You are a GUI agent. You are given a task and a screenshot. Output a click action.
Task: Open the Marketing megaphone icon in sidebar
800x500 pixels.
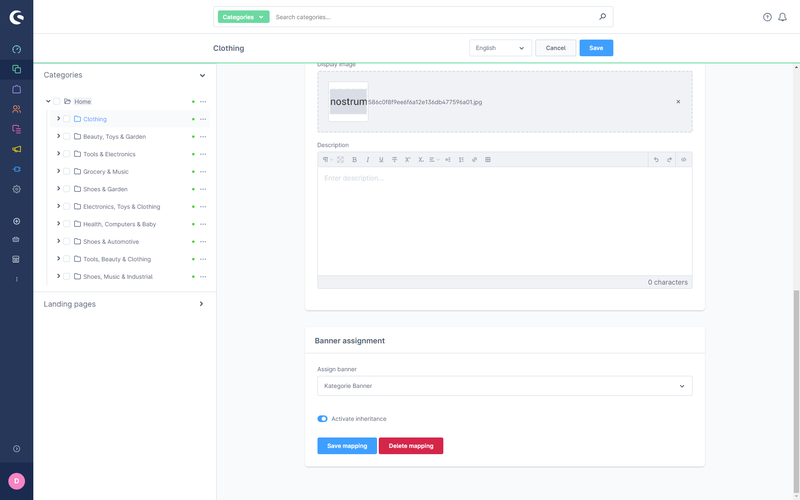(x=16, y=149)
